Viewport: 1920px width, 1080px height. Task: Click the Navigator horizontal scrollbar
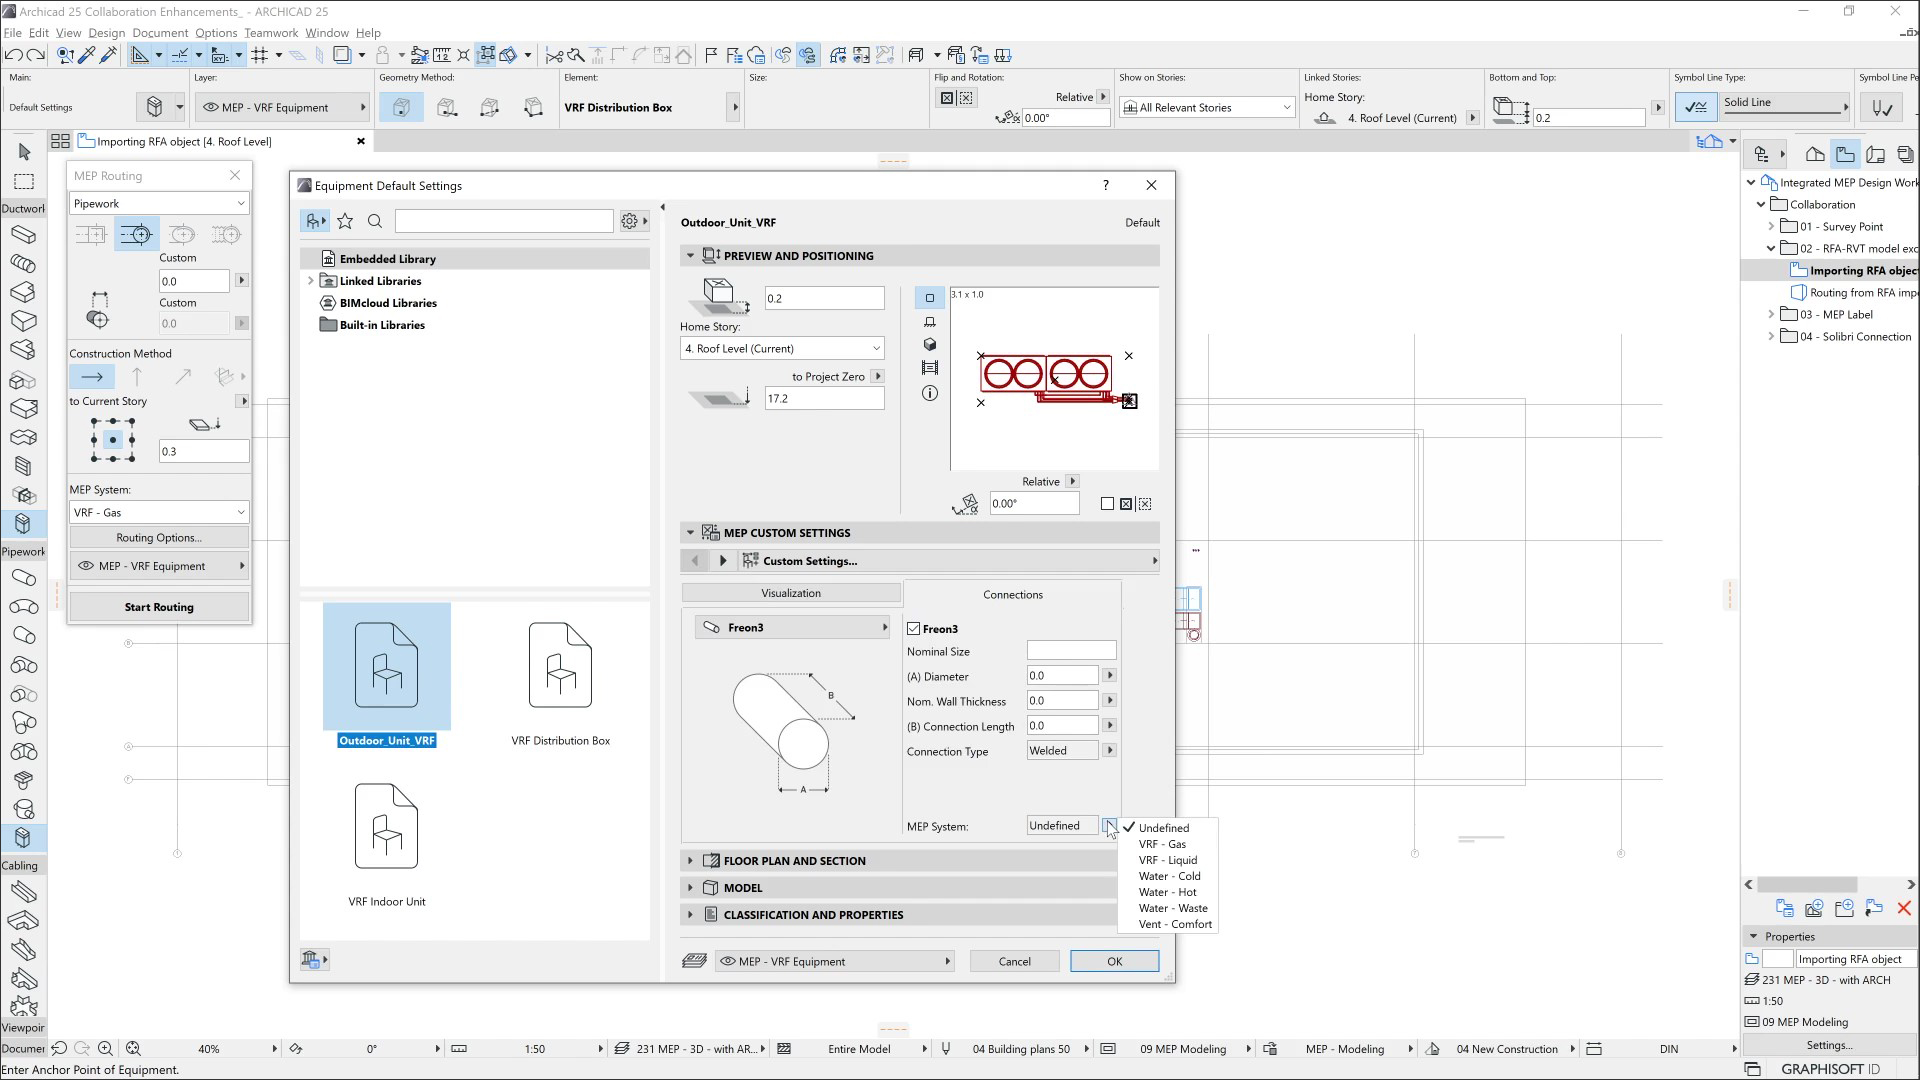point(1808,884)
